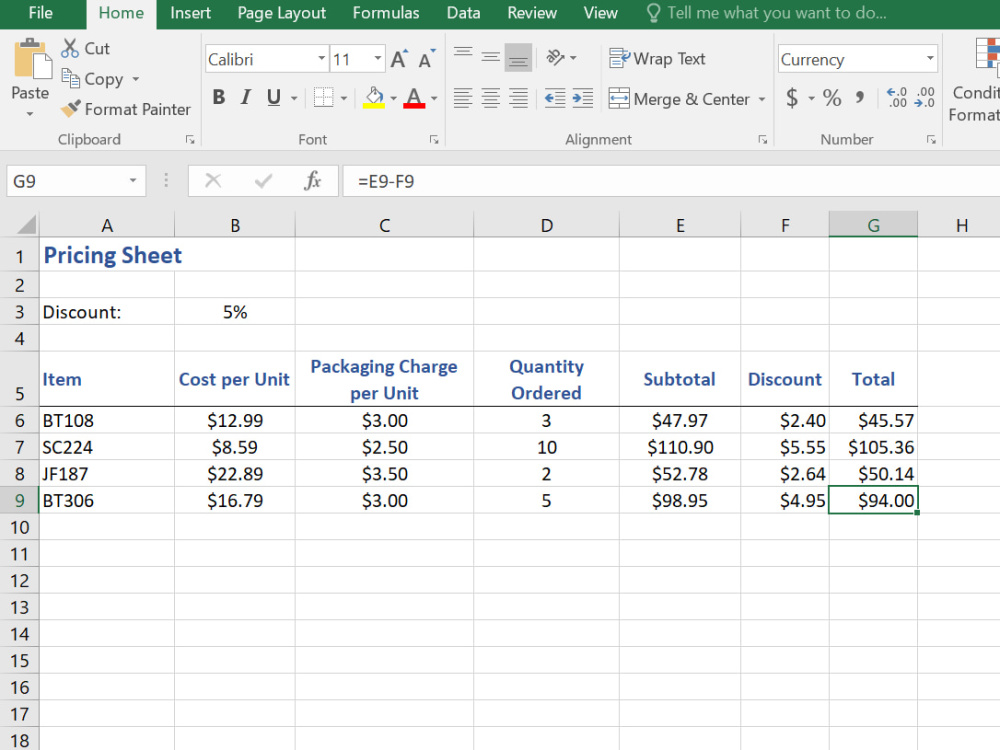Decrease Decimal places
Screen dimensions: 1000x750
924,98
